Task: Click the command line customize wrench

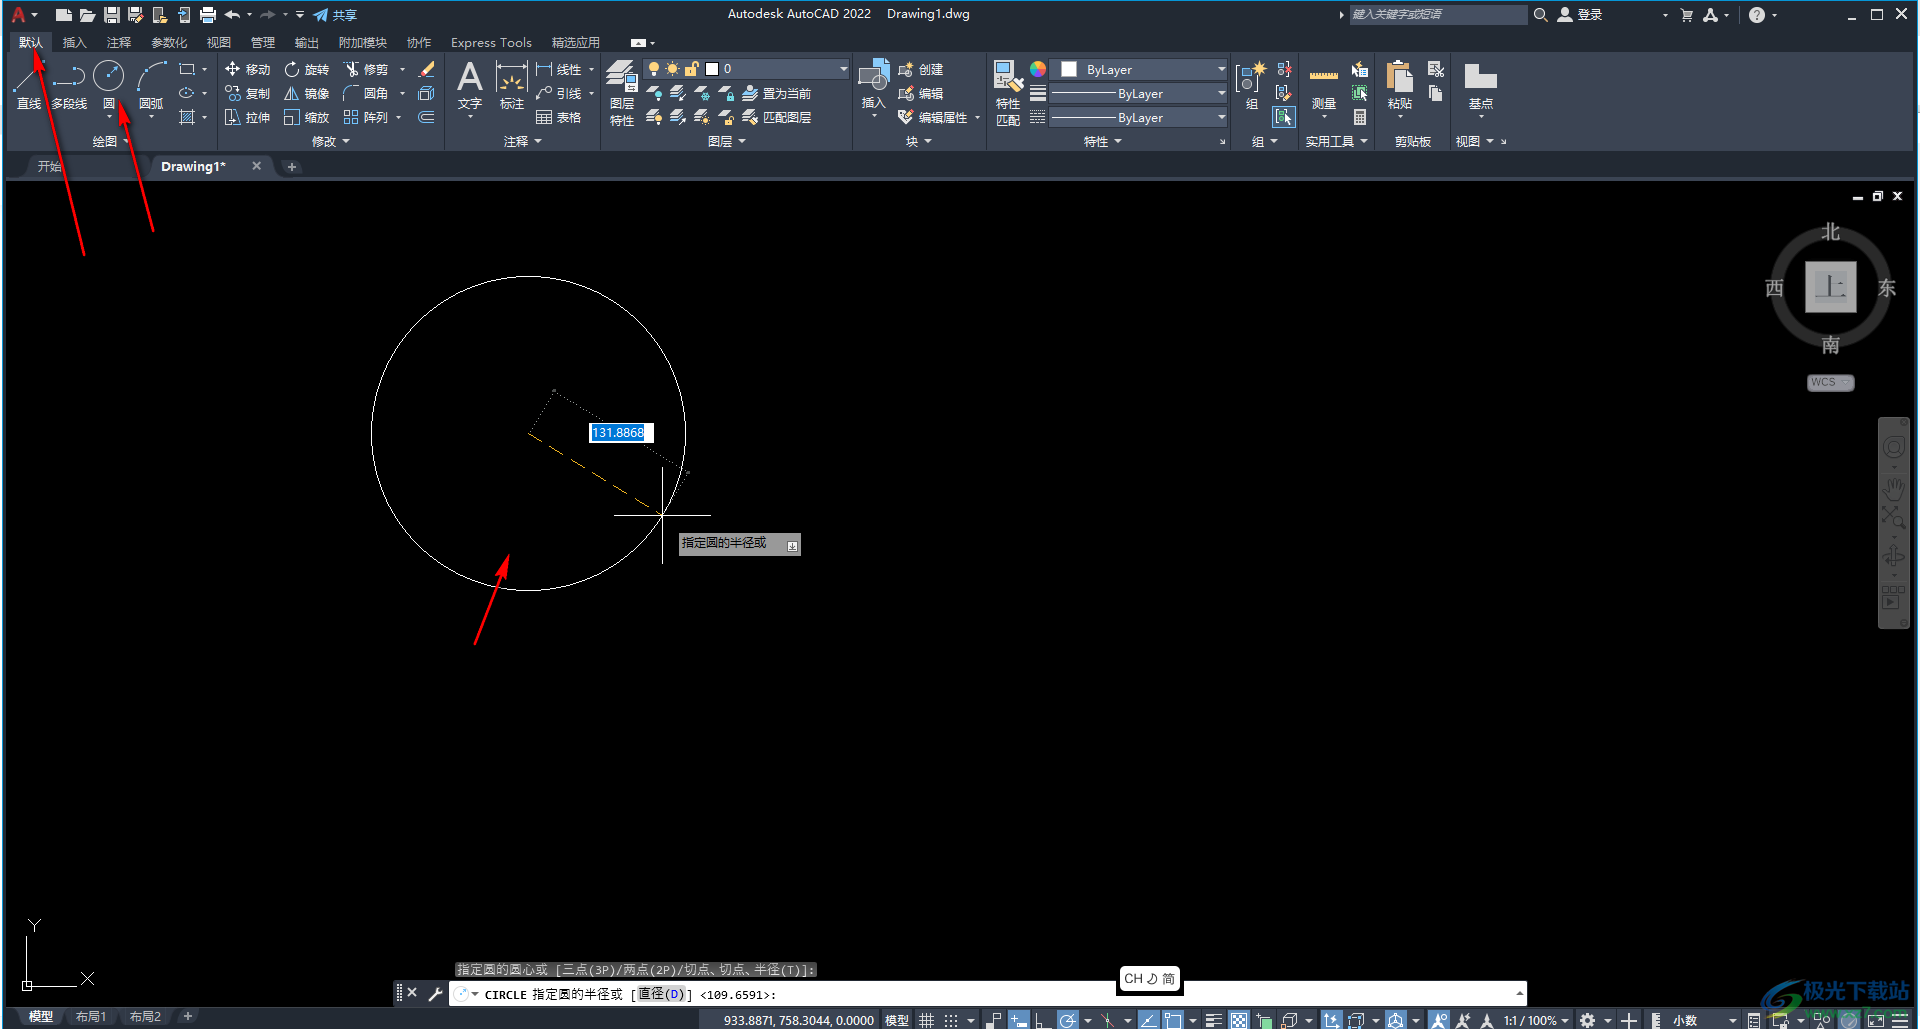Action: click(x=435, y=993)
